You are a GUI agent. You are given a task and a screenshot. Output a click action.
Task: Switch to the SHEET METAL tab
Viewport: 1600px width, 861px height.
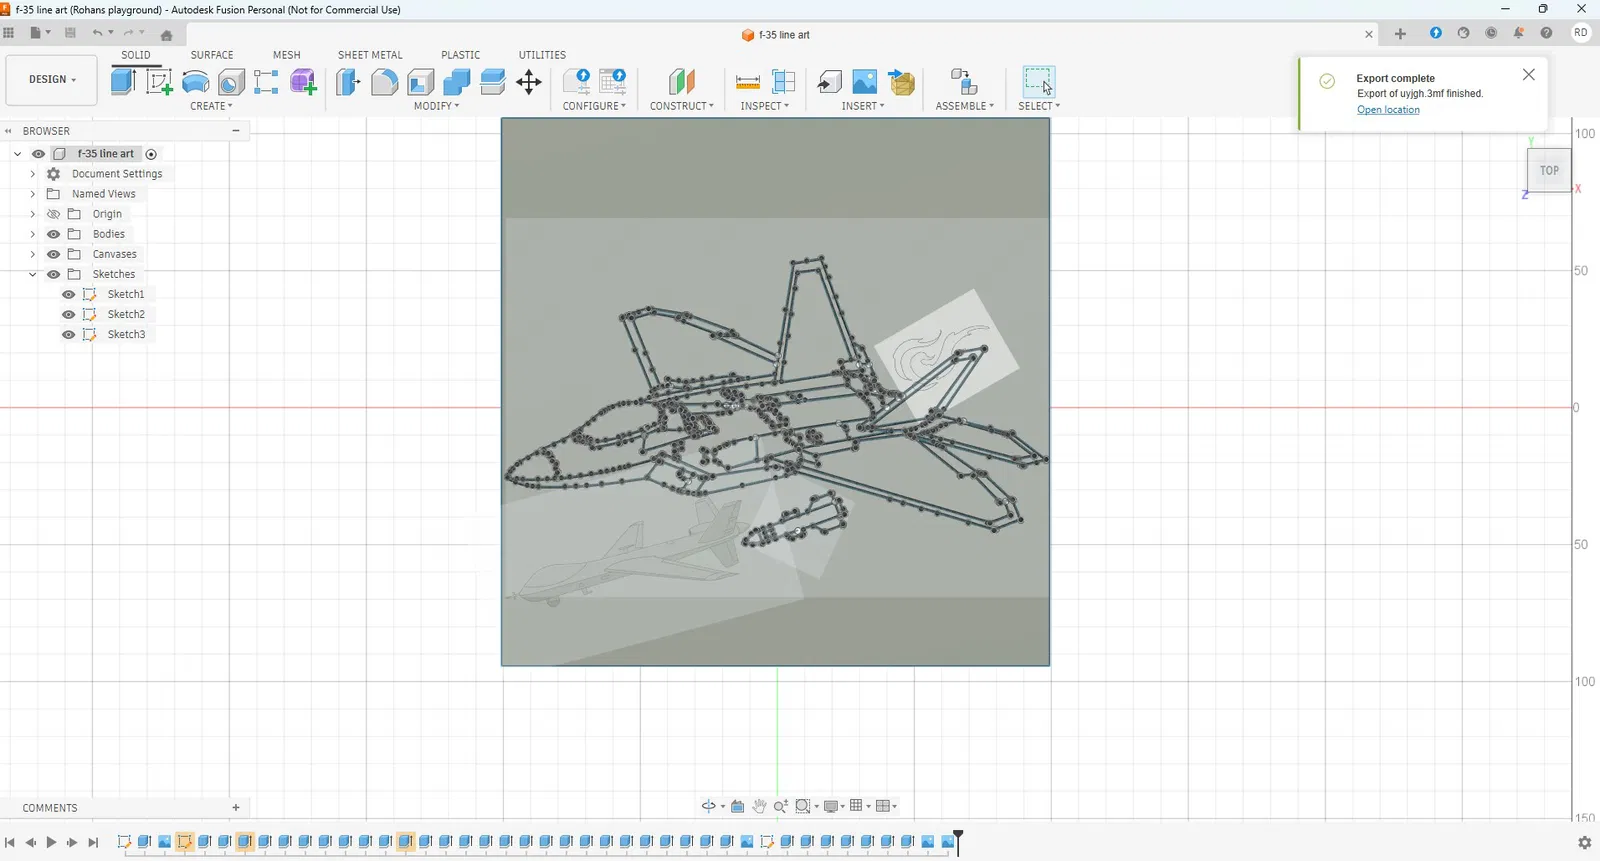click(370, 55)
